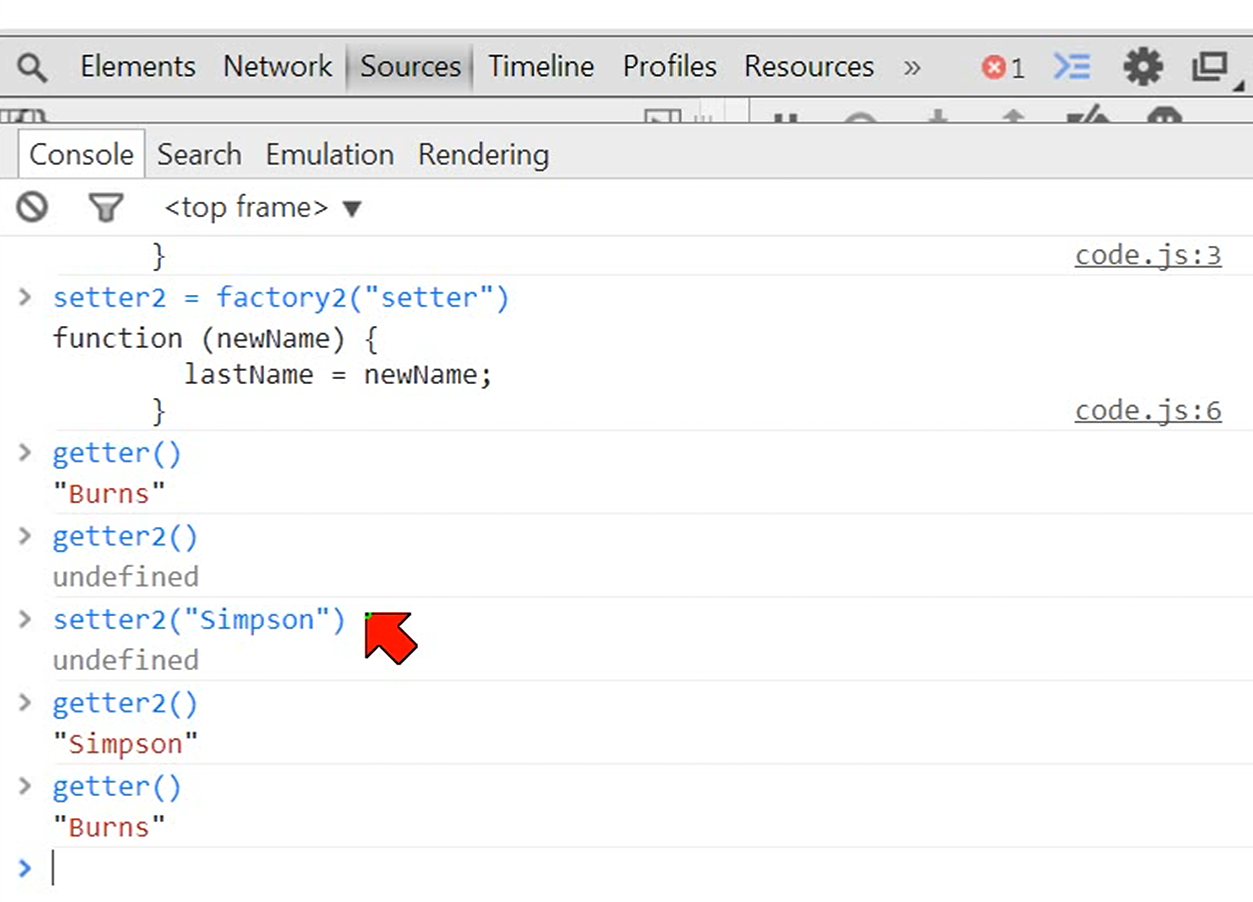Click the 'function (newName) {' output line
Screen dimensions: 1253x902
tap(215, 338)
